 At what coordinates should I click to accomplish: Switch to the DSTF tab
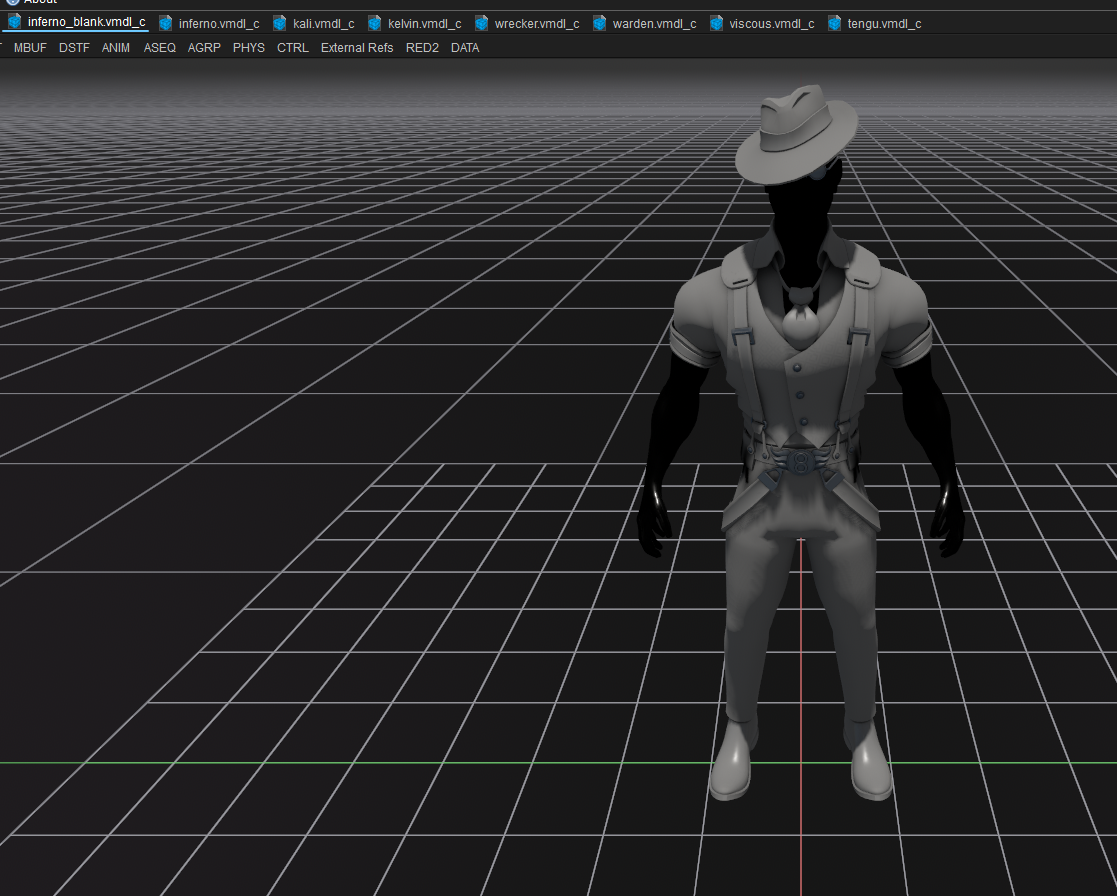[x=74, y=48]
